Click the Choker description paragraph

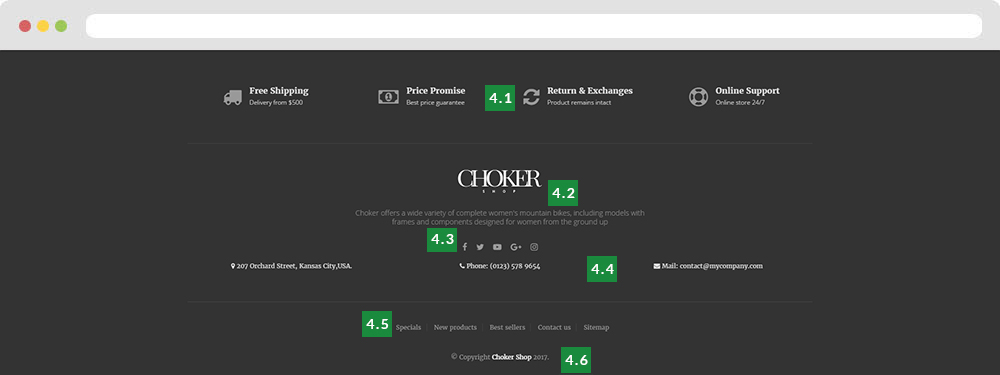[x=499, y=217]
